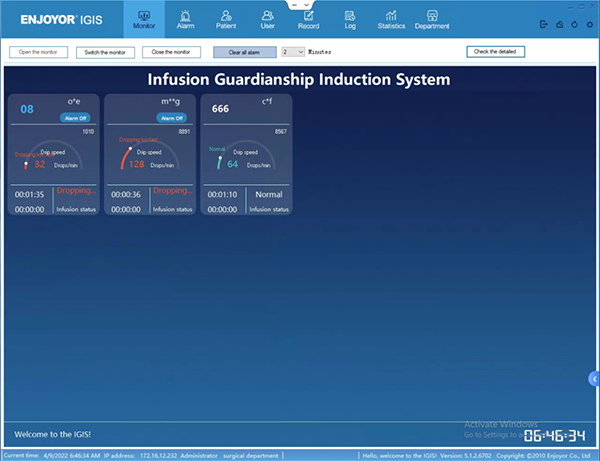This screenshot has width=600, height=461.
Task: Expand the side panel arrow on right edge
Action: click(x=595, y=377)
